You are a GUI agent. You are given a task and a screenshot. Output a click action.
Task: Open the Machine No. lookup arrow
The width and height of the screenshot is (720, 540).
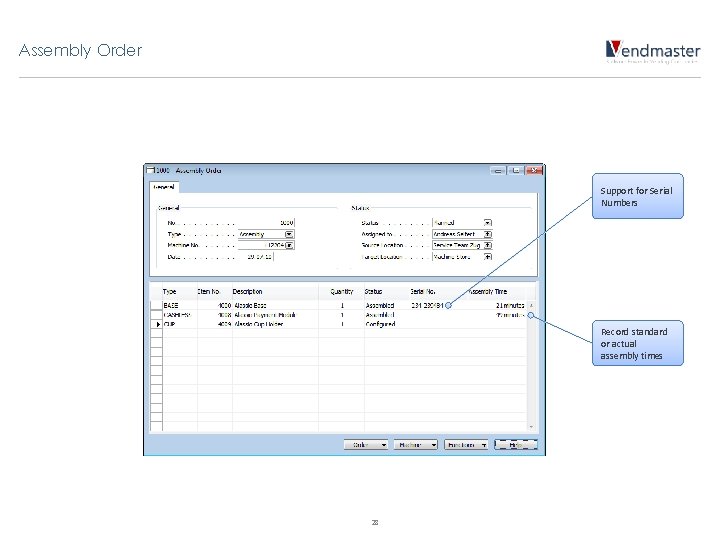[x=289, y=245]
